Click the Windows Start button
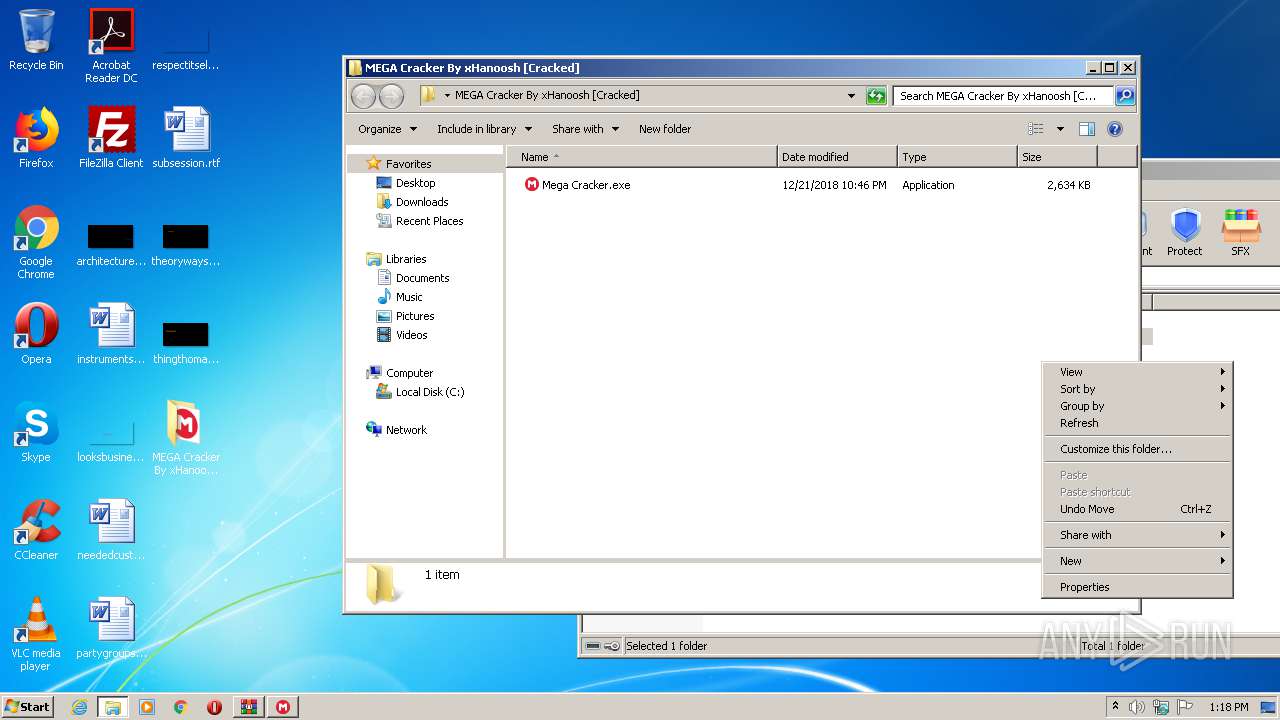Screen dimensions: 1280x720 click(28, 707)
